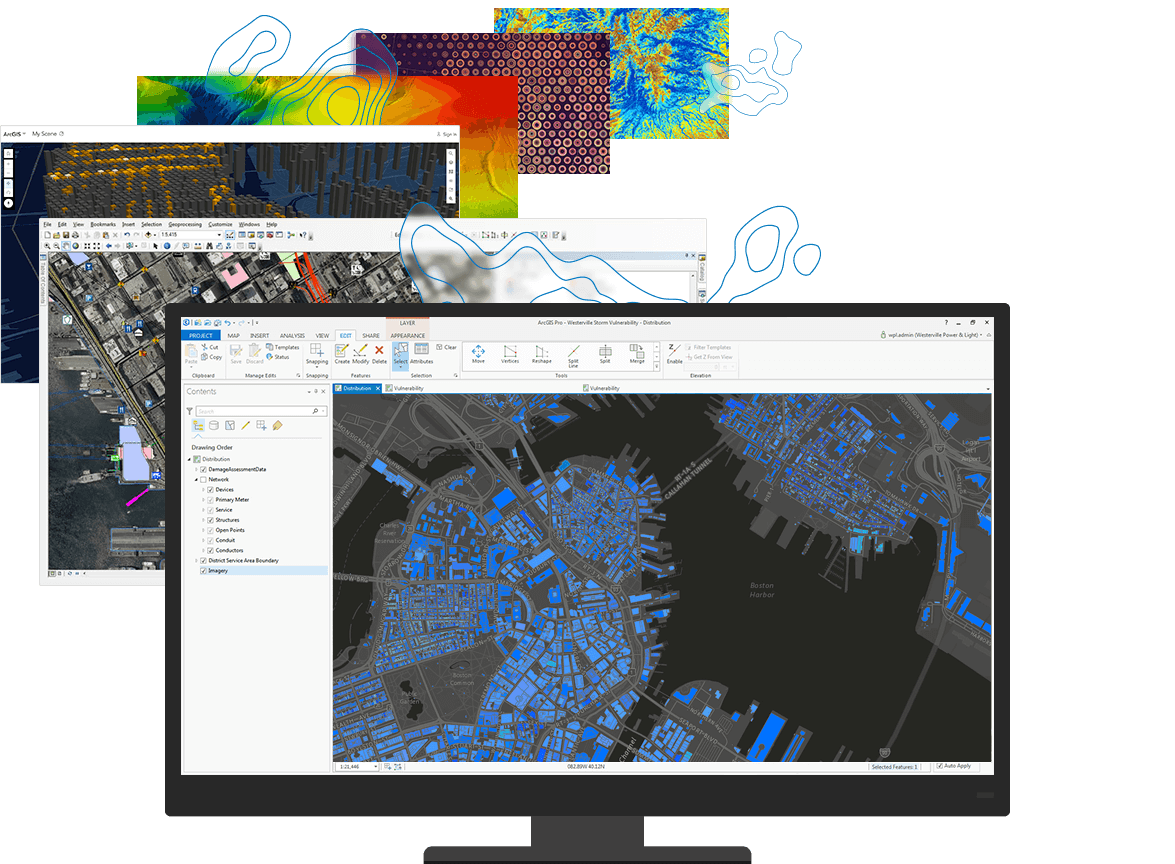Open the Create Features tool
The image size is (1175, 864).
tap(340, 351)
